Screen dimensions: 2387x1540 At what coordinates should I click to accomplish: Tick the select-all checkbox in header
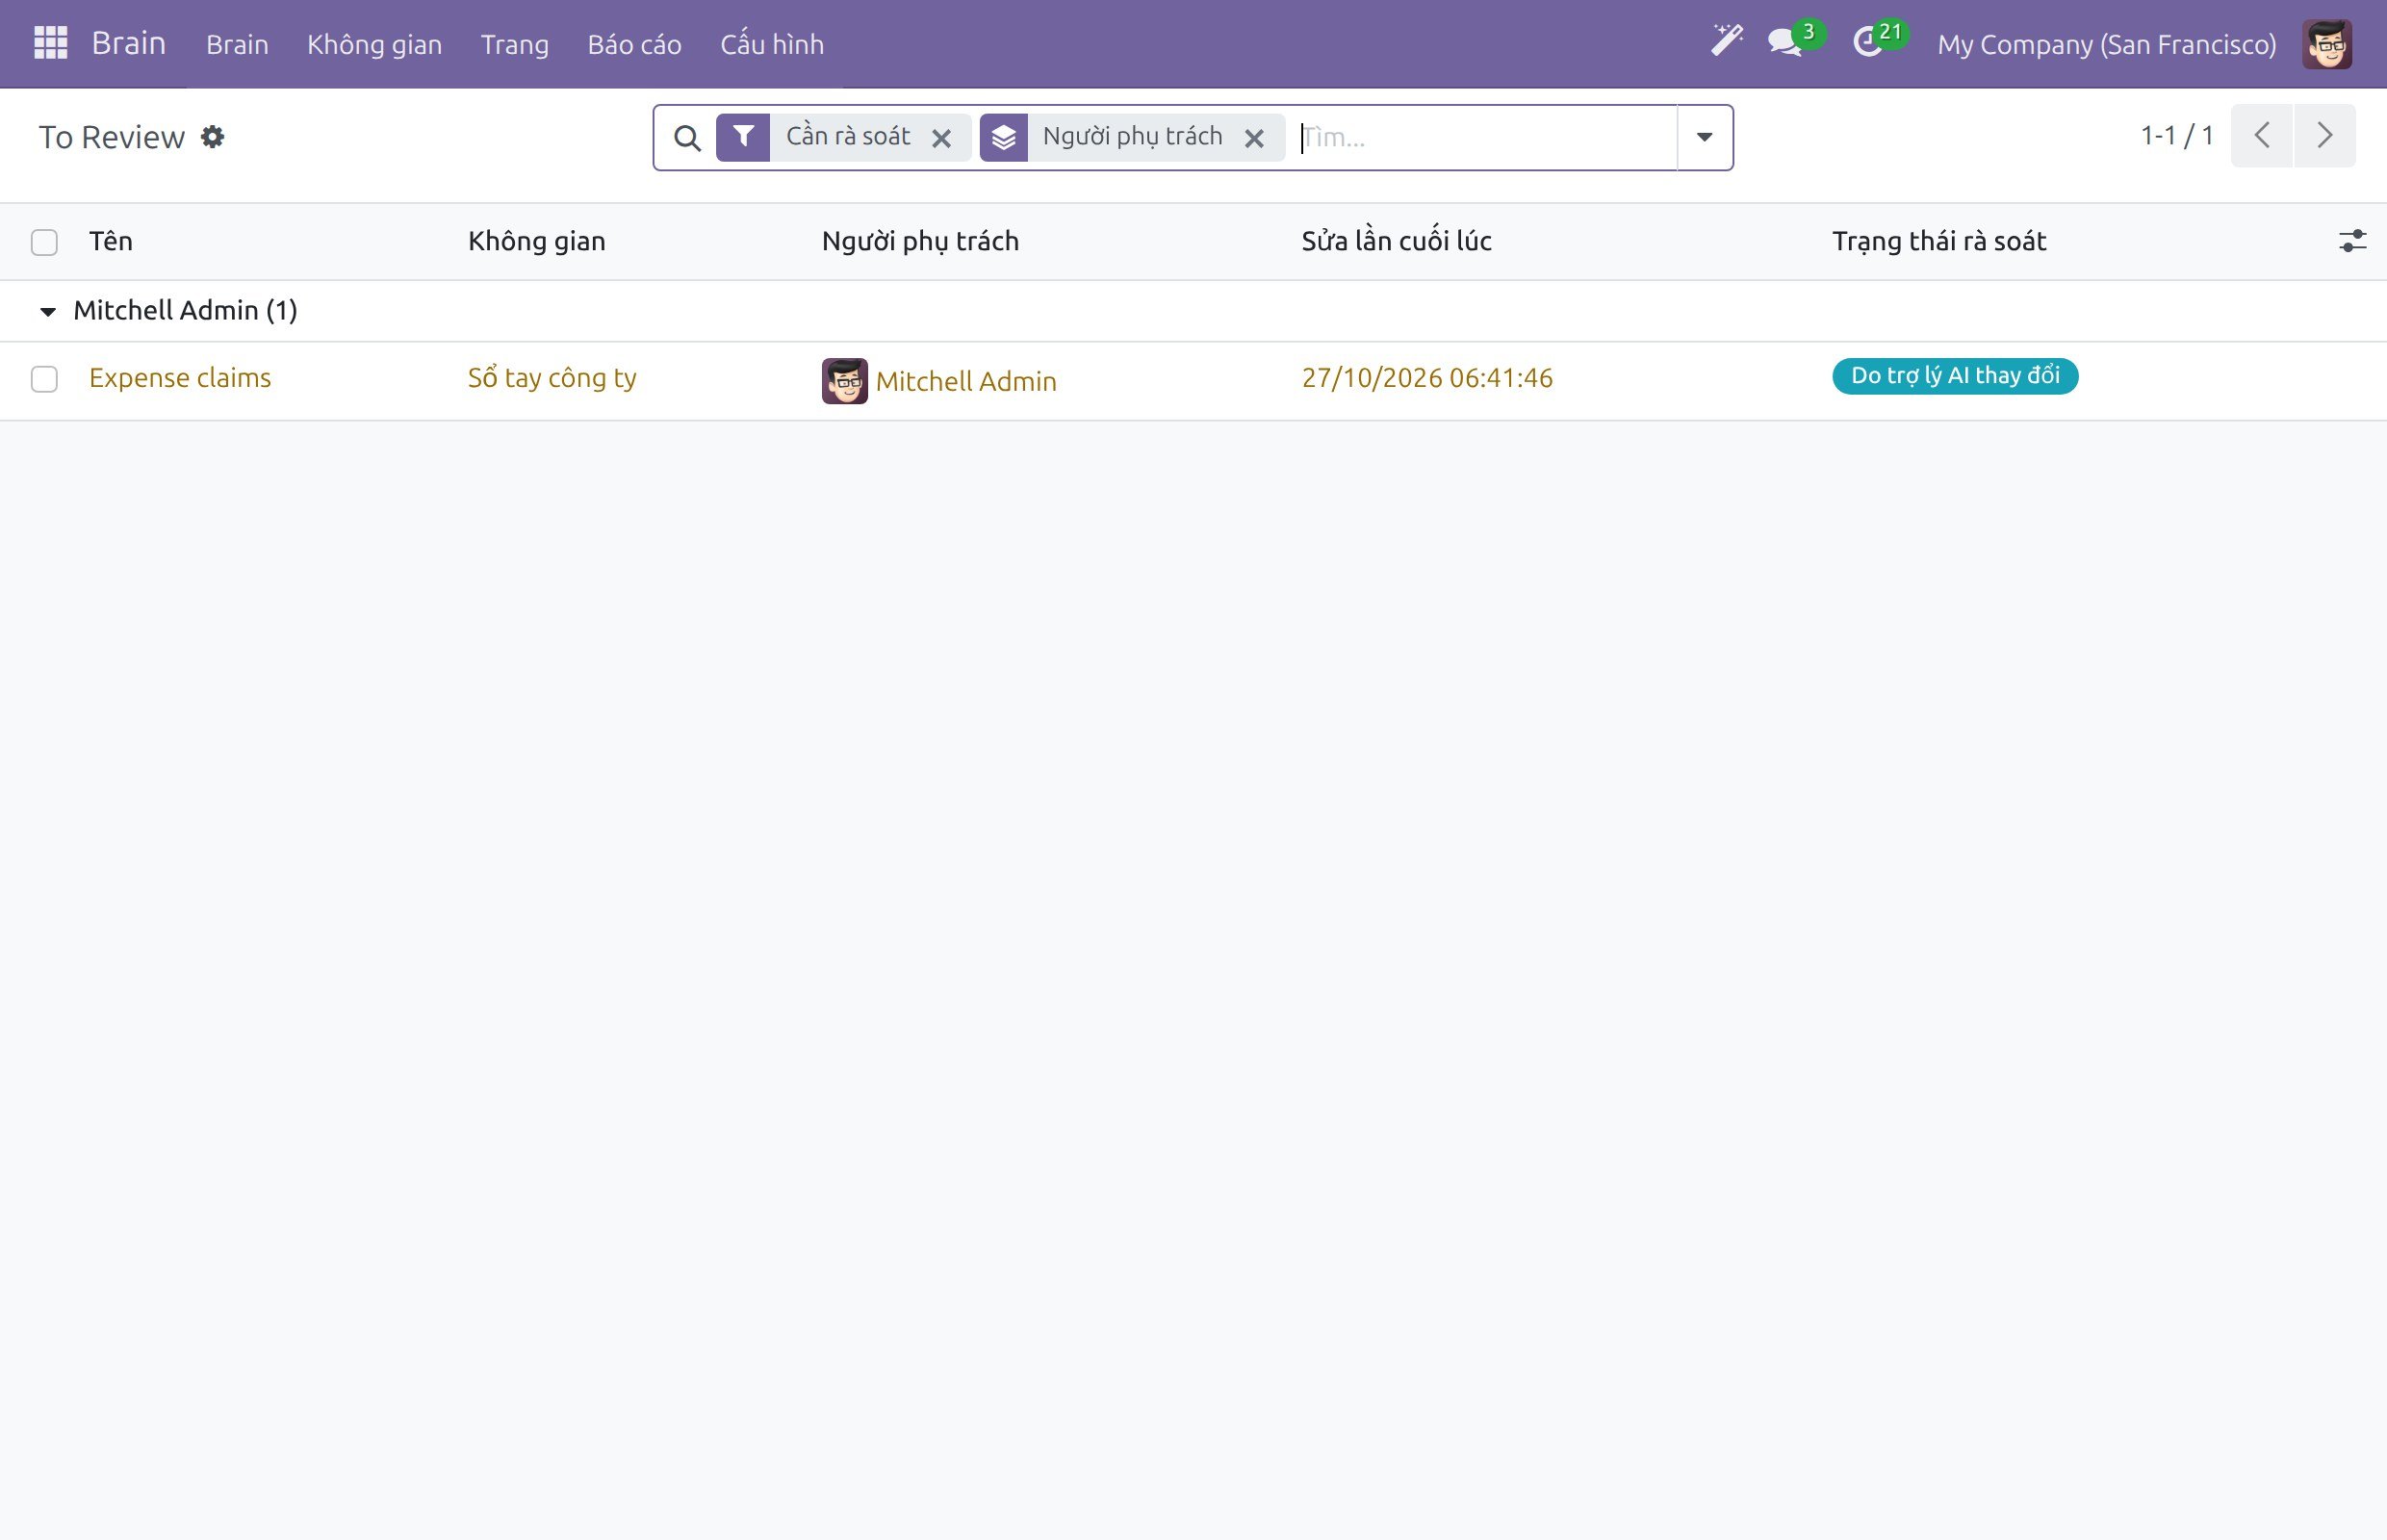pyautogui.click(x=44, y=242)
